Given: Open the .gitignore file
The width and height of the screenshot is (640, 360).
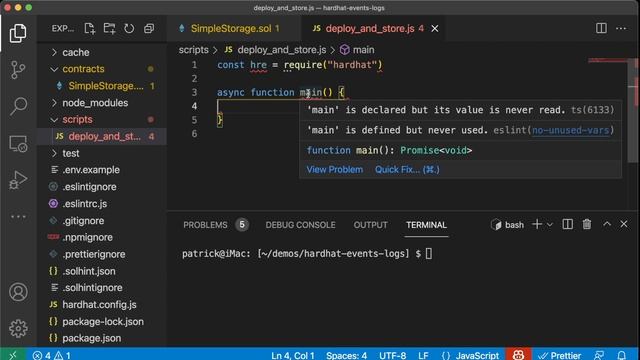Looking at the screenshot, I should pos(102,221).
